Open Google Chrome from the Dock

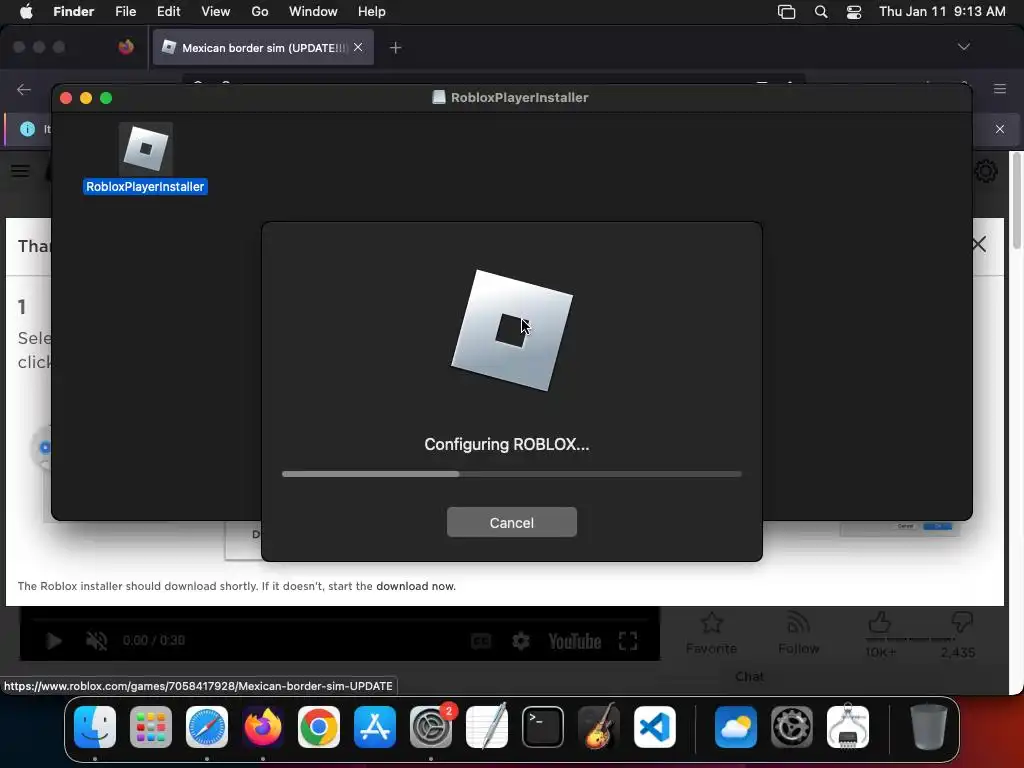319,727
